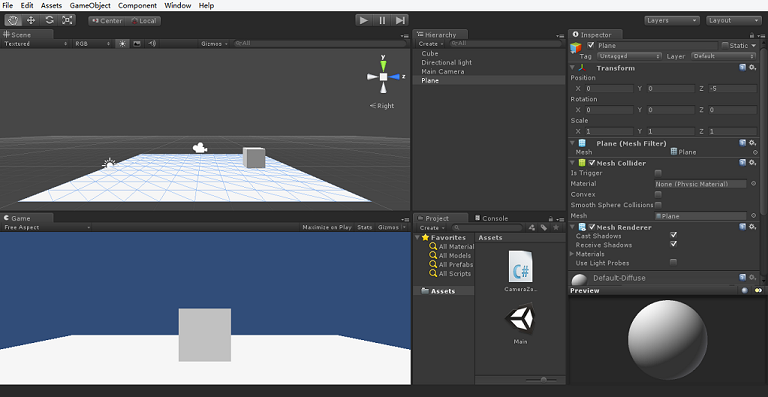Click the object picker circle next to the Material field
This screenshot has width=768, height=397.
click(753, 184)
